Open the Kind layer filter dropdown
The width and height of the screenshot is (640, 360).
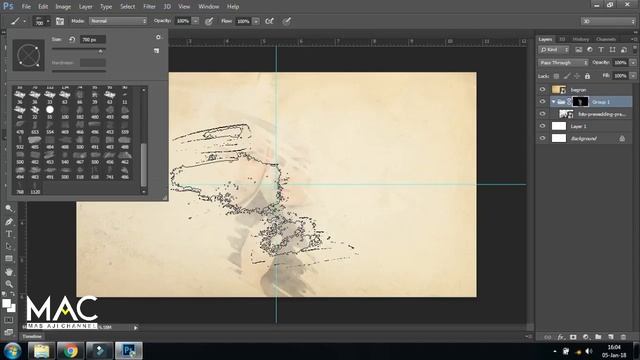point(554,50)
